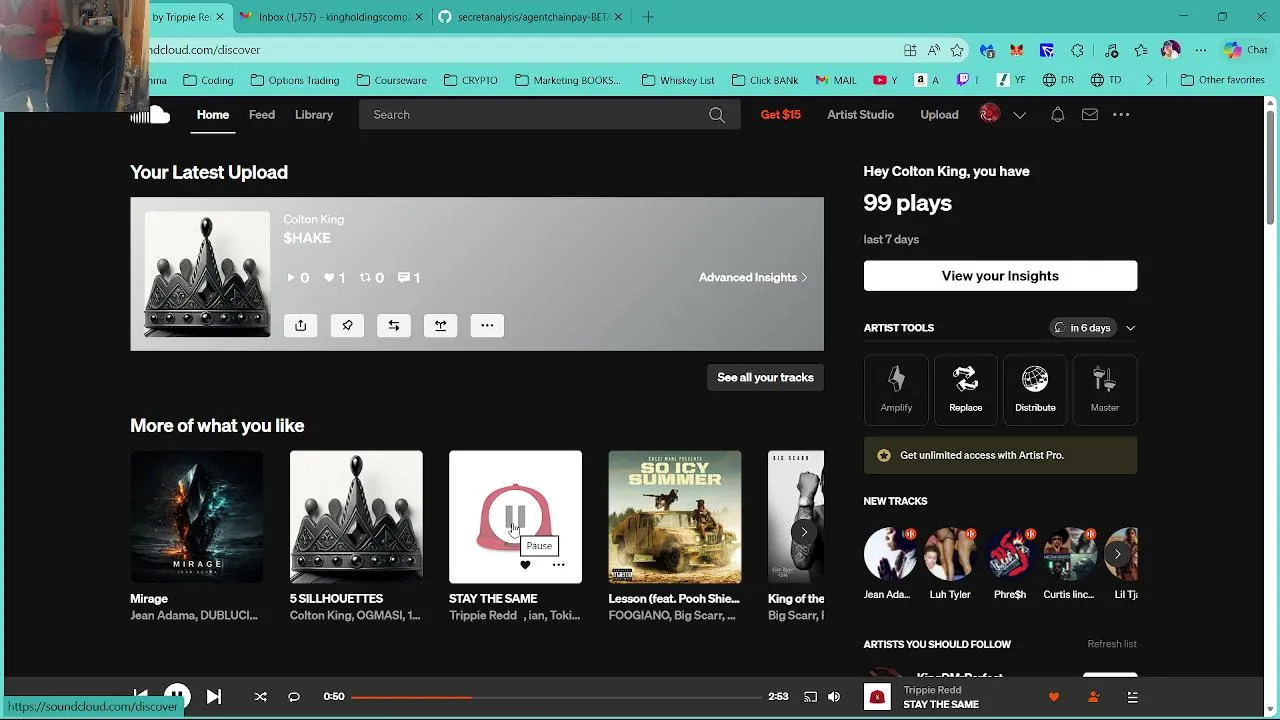Open the Whiskey List bookmark folder
Screen dimensions: 1280x720
pyautogui.click(x=678, y=80)
